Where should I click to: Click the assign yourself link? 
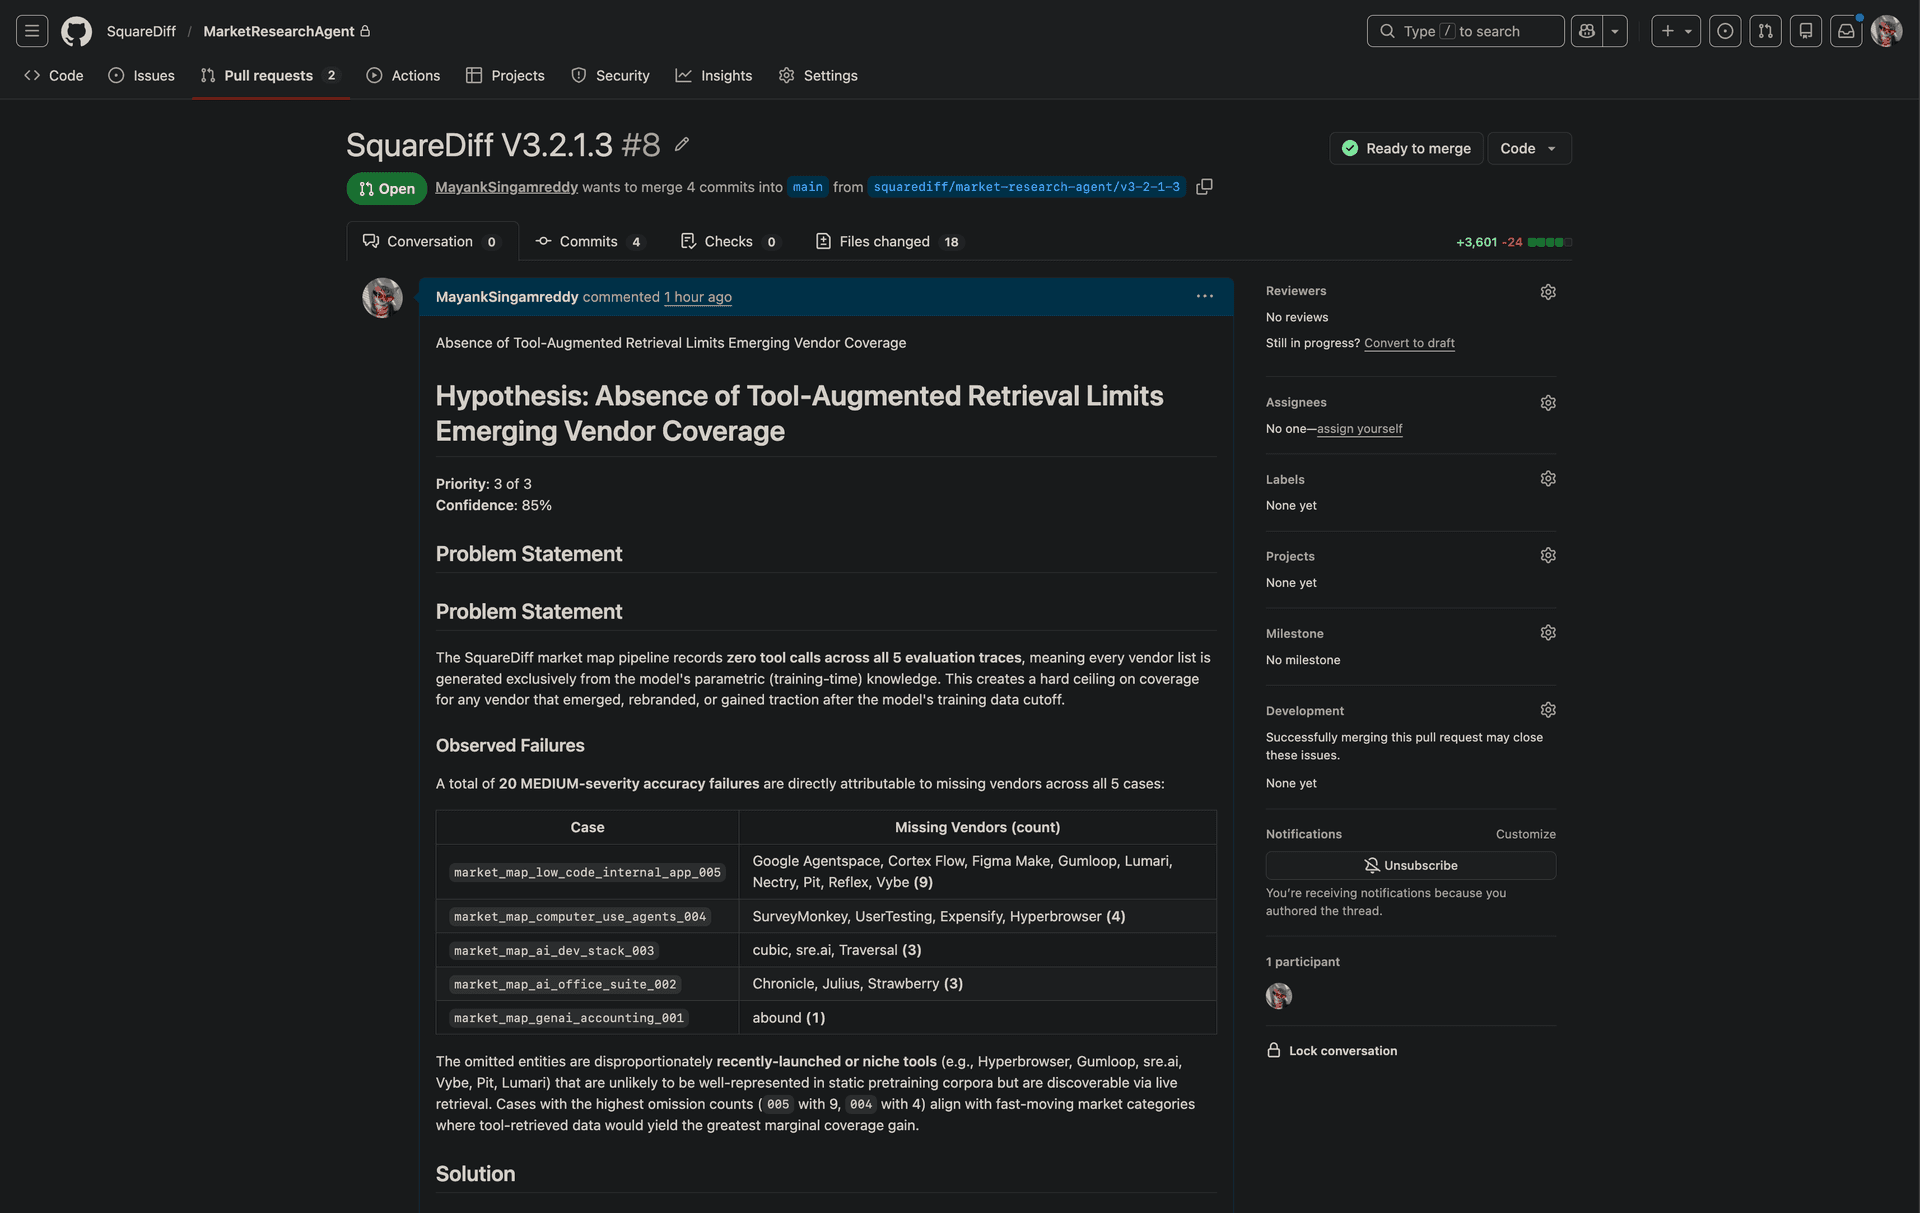pyautogui.click(x=1359, y=429)
